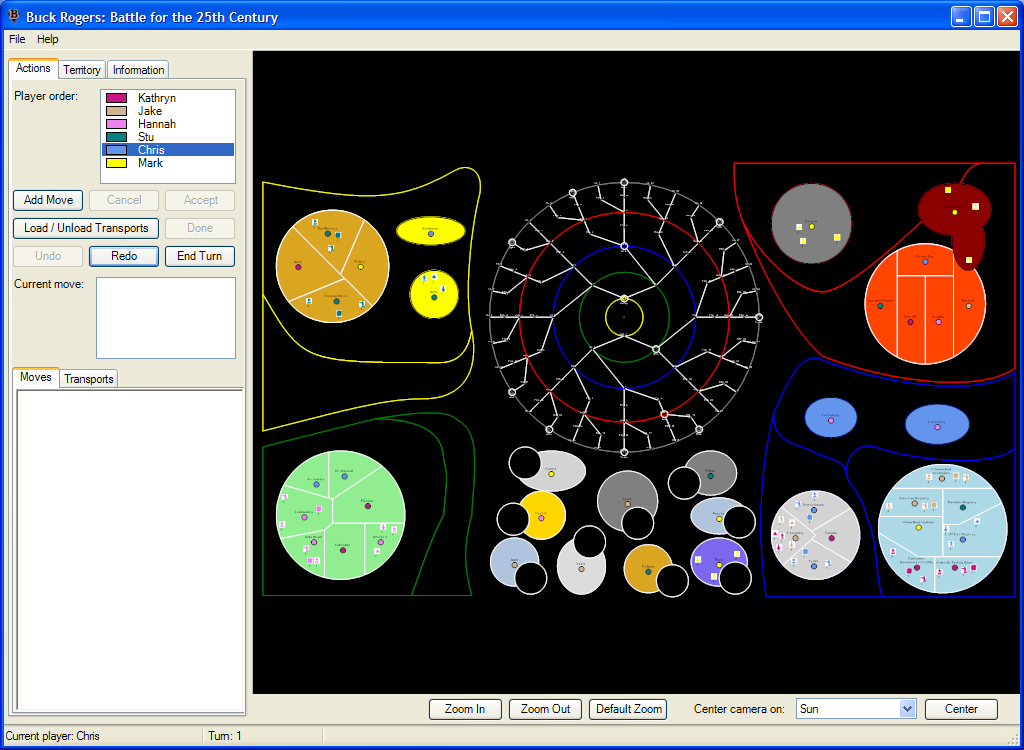Click magenta Farside dot on the Moon
Image resolution: width=1024 pixels, height=750 pixels.
(x=831, y=539)
